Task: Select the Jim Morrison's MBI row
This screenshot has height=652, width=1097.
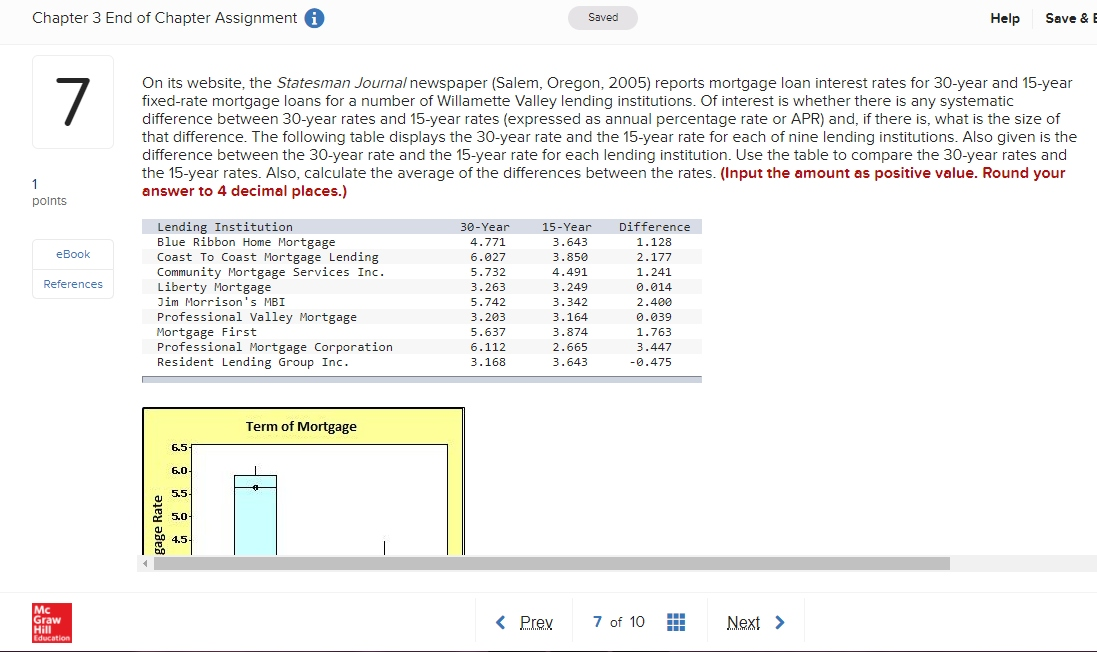Action: (422, 302)
